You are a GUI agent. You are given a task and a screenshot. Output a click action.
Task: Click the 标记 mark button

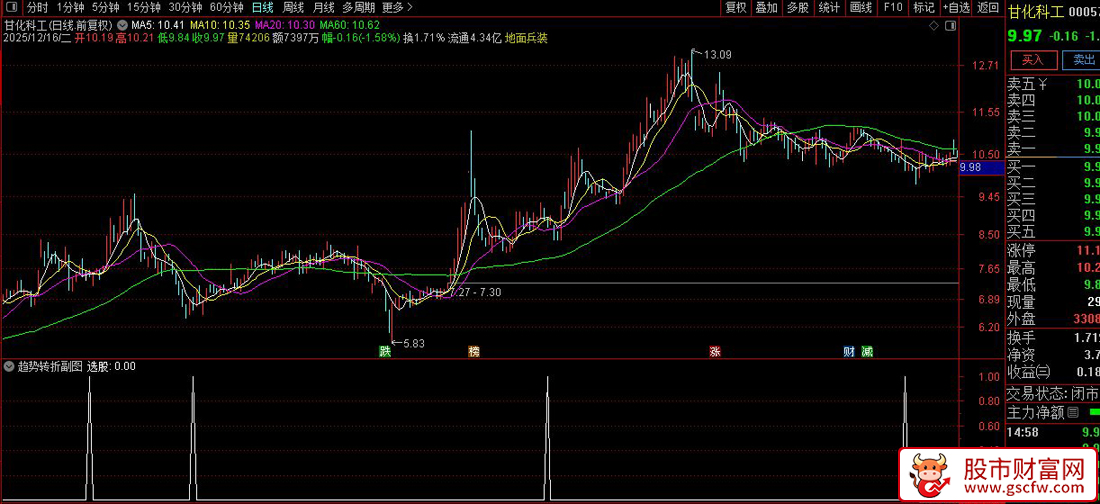tap(923, 8)
